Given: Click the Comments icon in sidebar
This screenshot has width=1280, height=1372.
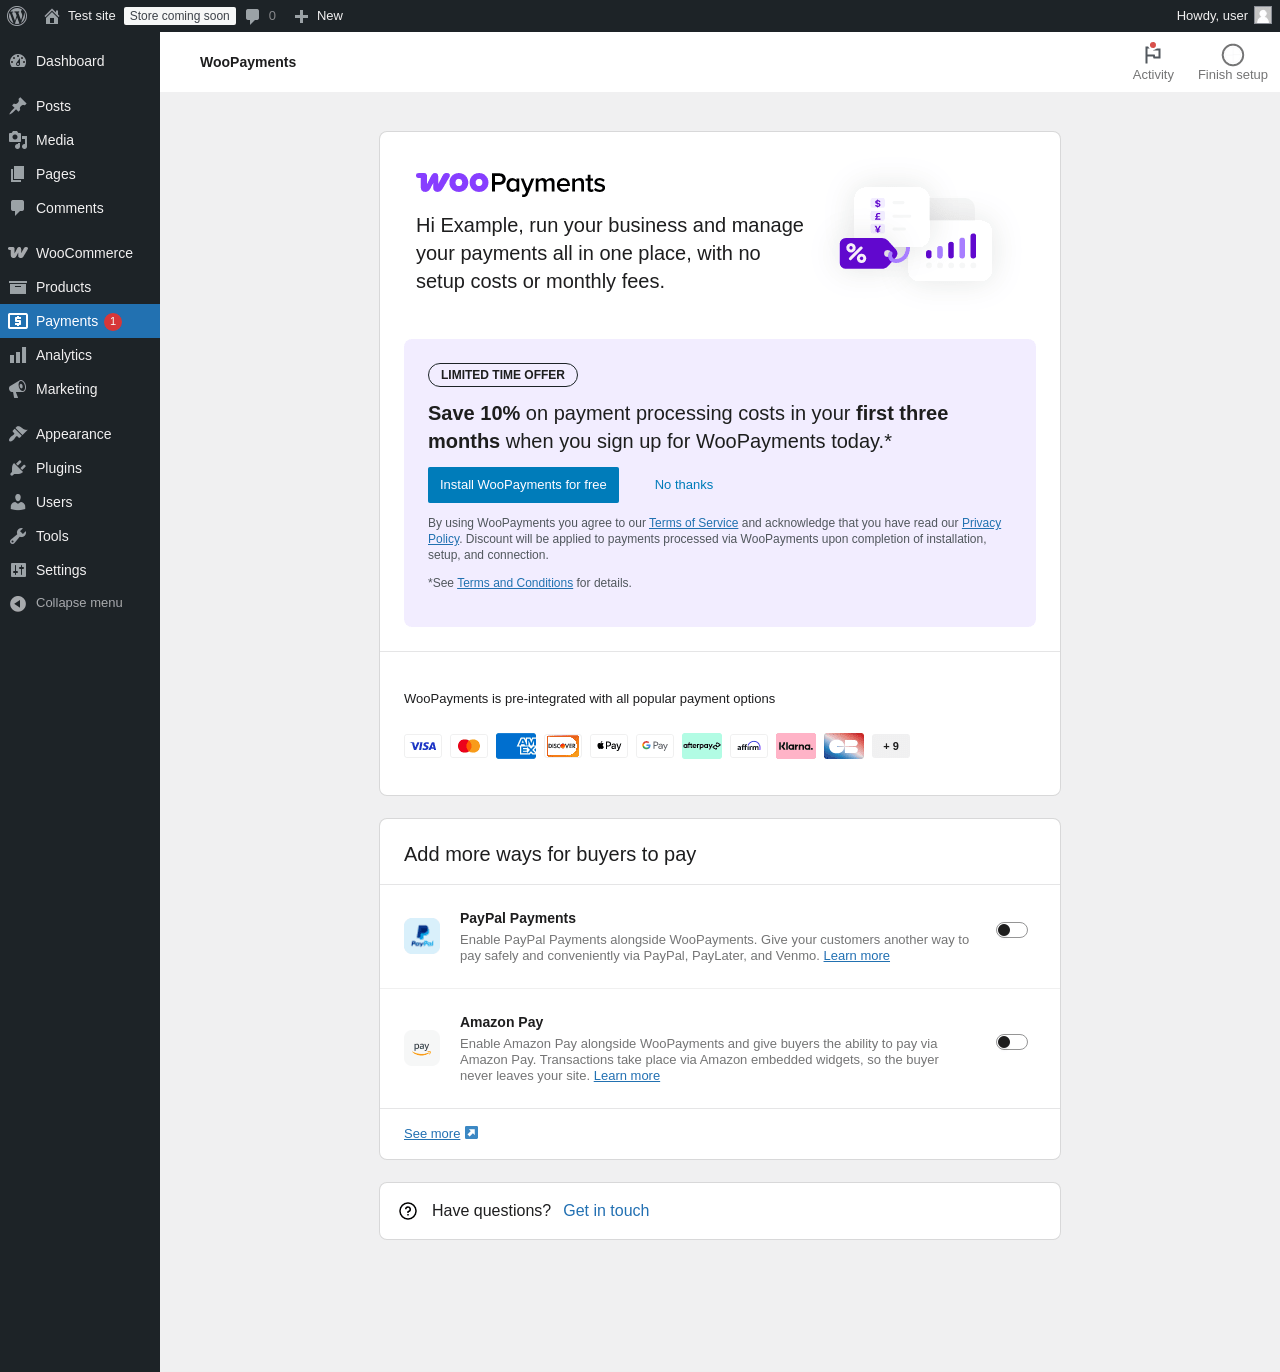Looking at the screenshot, I should tap(18, 208).
